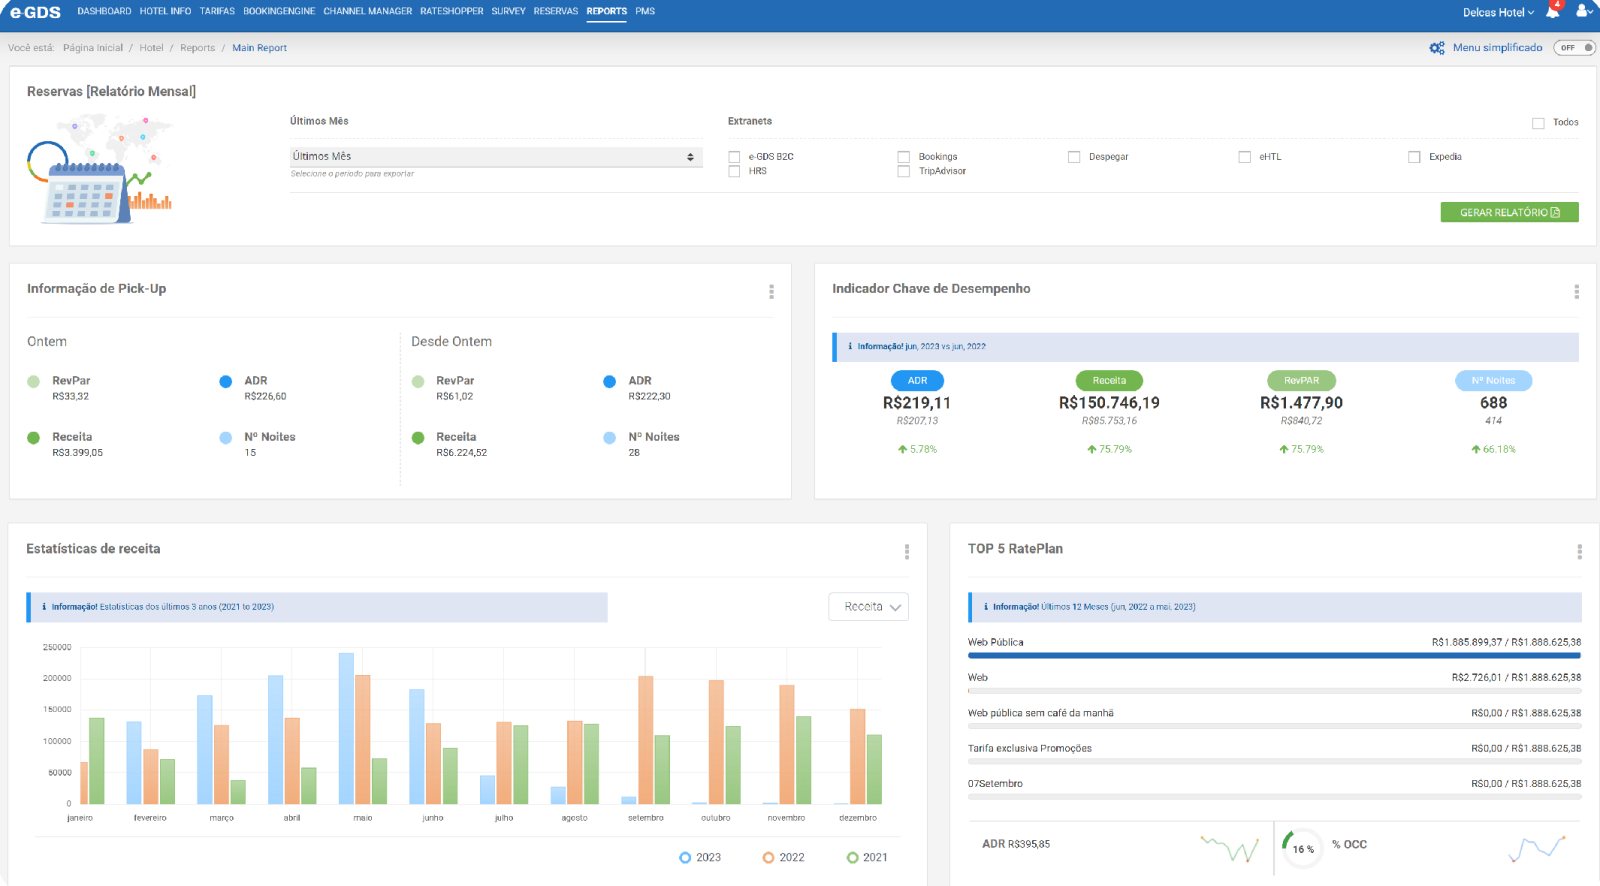This screenshot has width=1600, height=886.
Task: Open Indicador Chave de Desempenho options menu
Action: point(1577,291)
